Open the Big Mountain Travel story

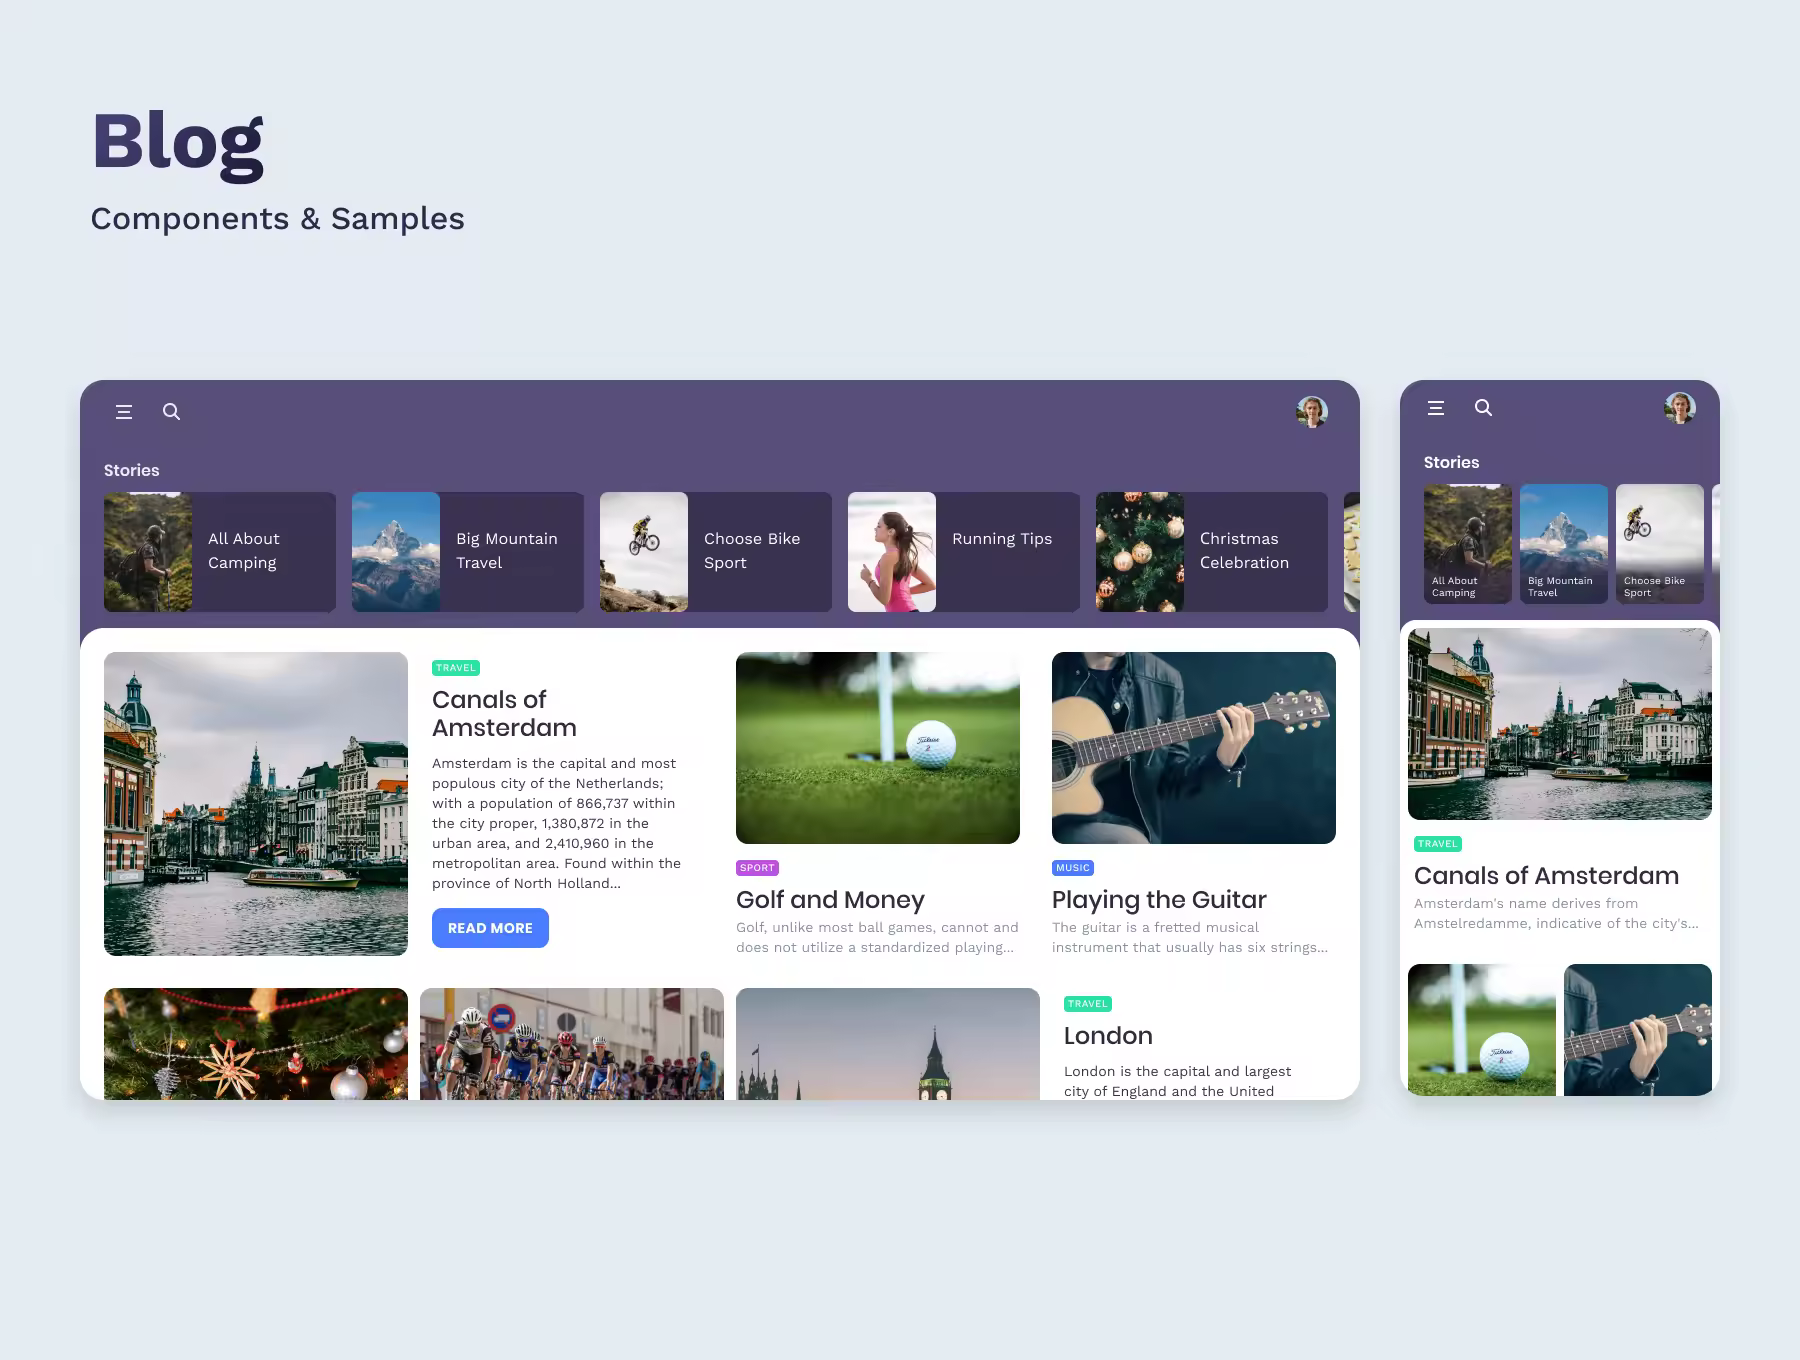tap(468, 552)
